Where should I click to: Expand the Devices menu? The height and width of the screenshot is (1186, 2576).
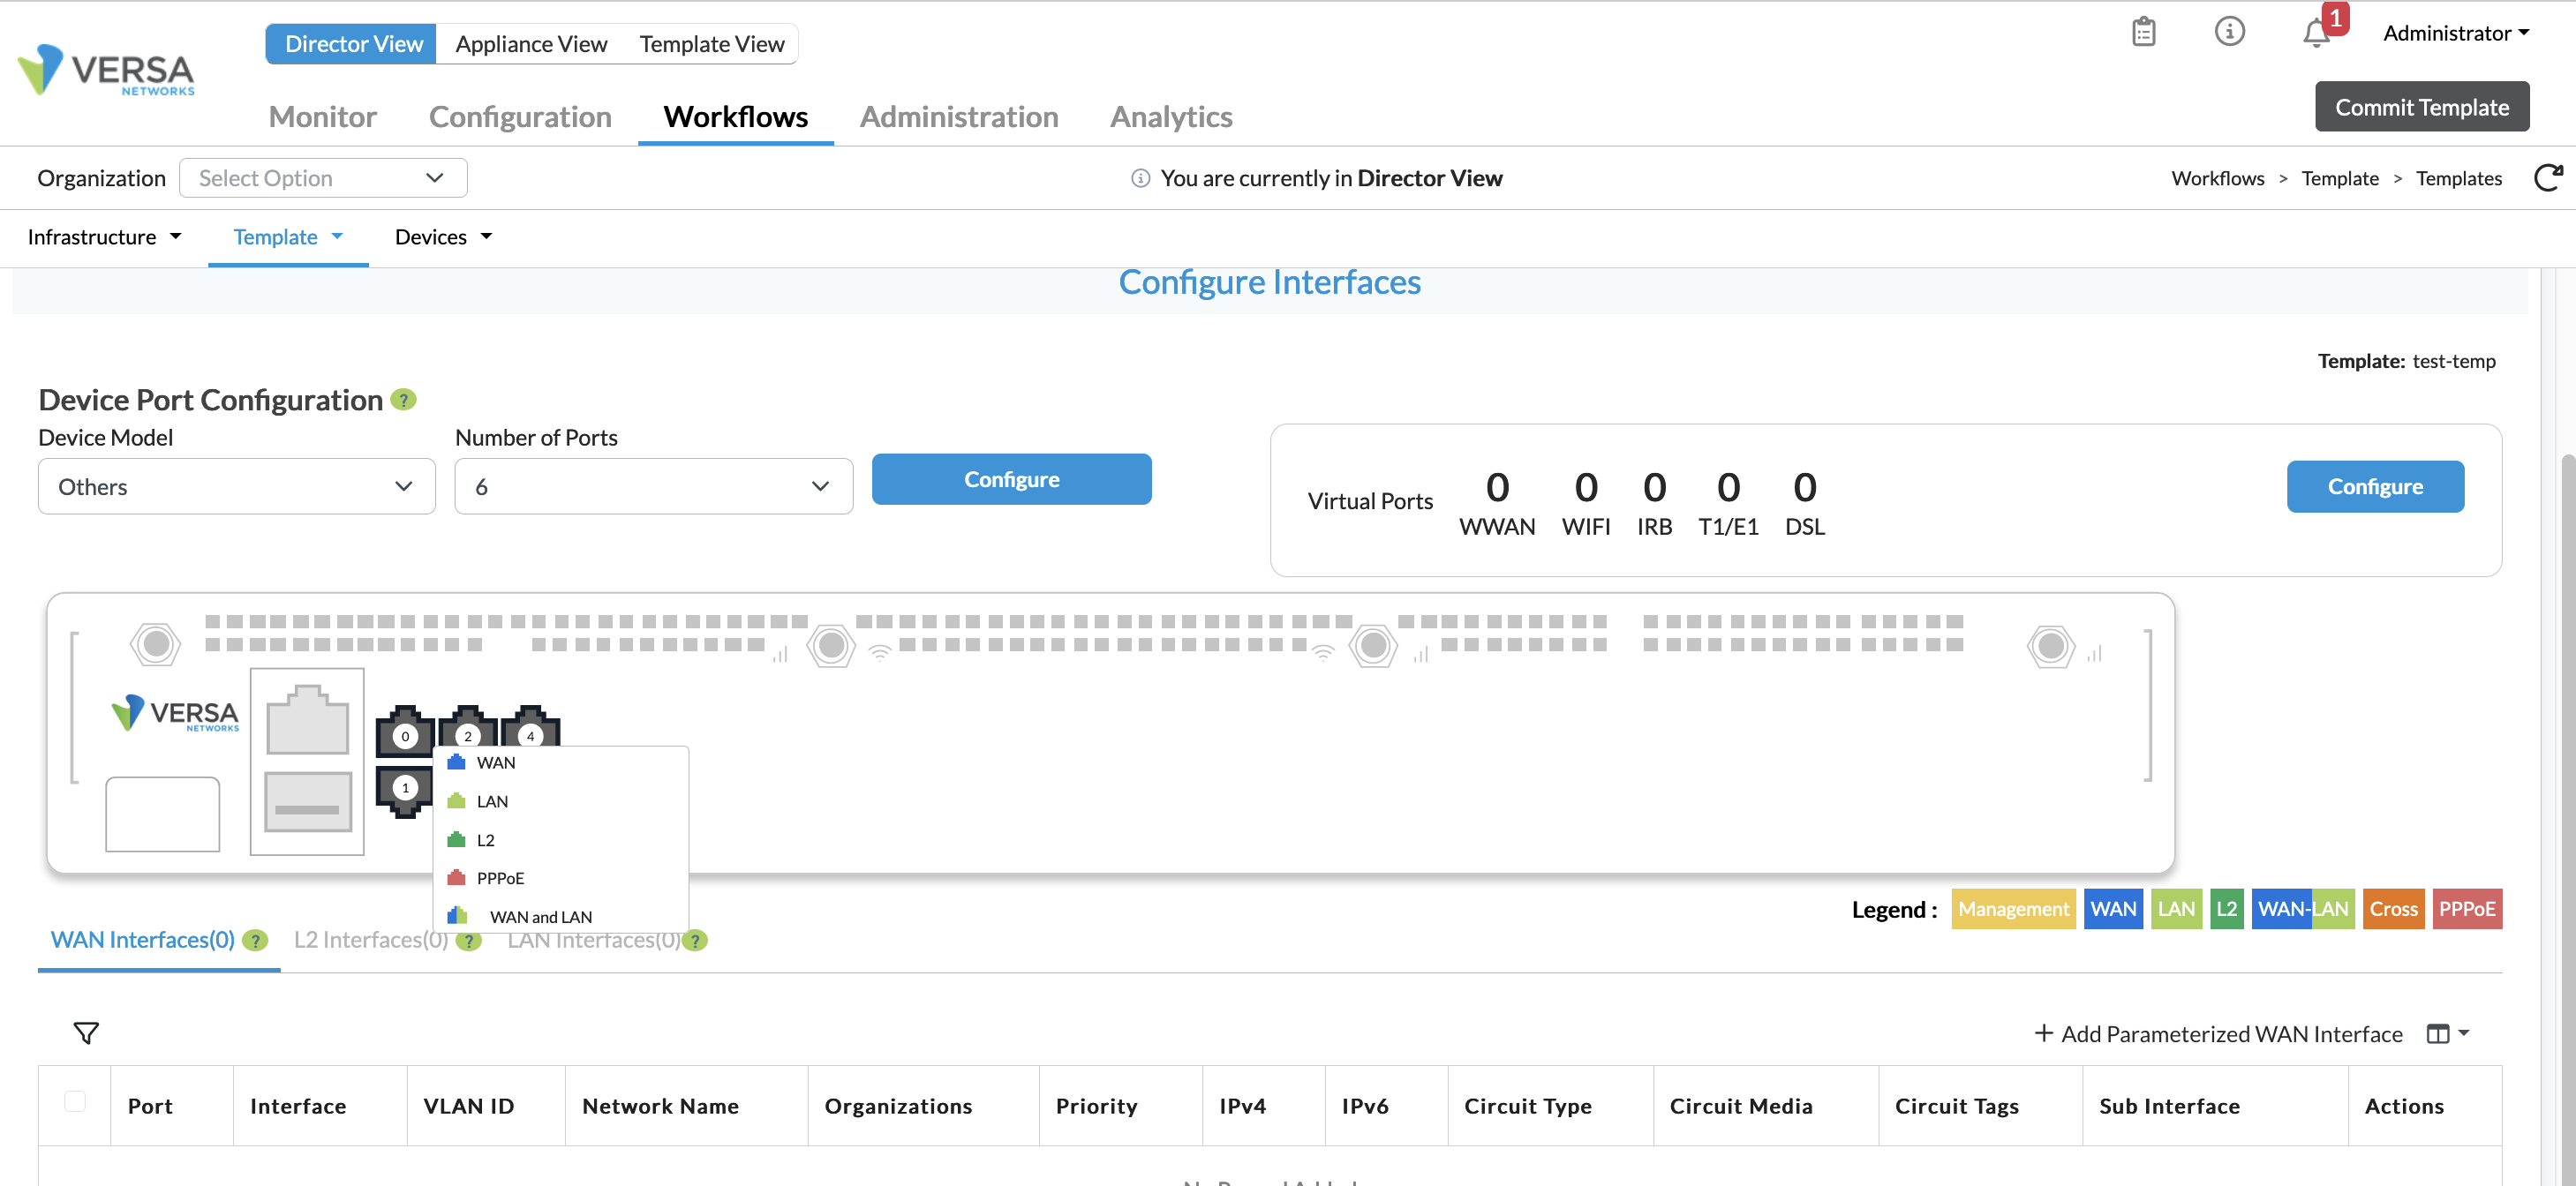443,237
